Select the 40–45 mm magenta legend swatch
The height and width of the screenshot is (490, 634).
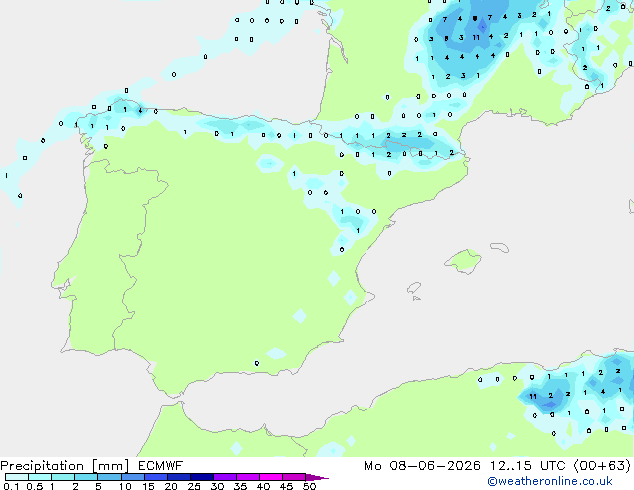pos(271,477)
